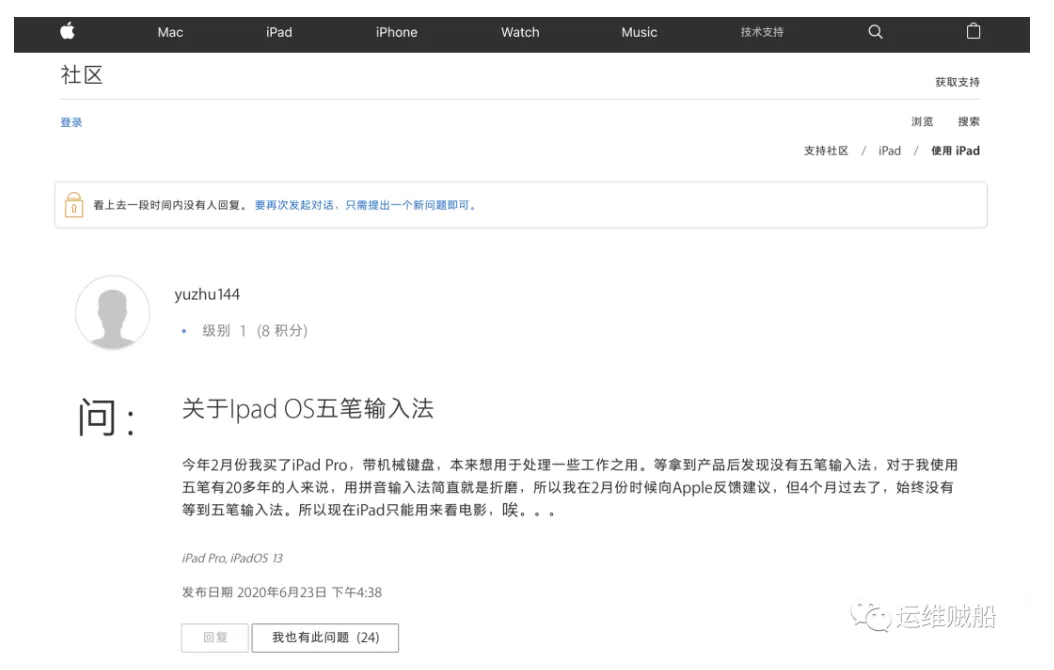Go to iPad breadcrumb link

[x=889, y=151]
